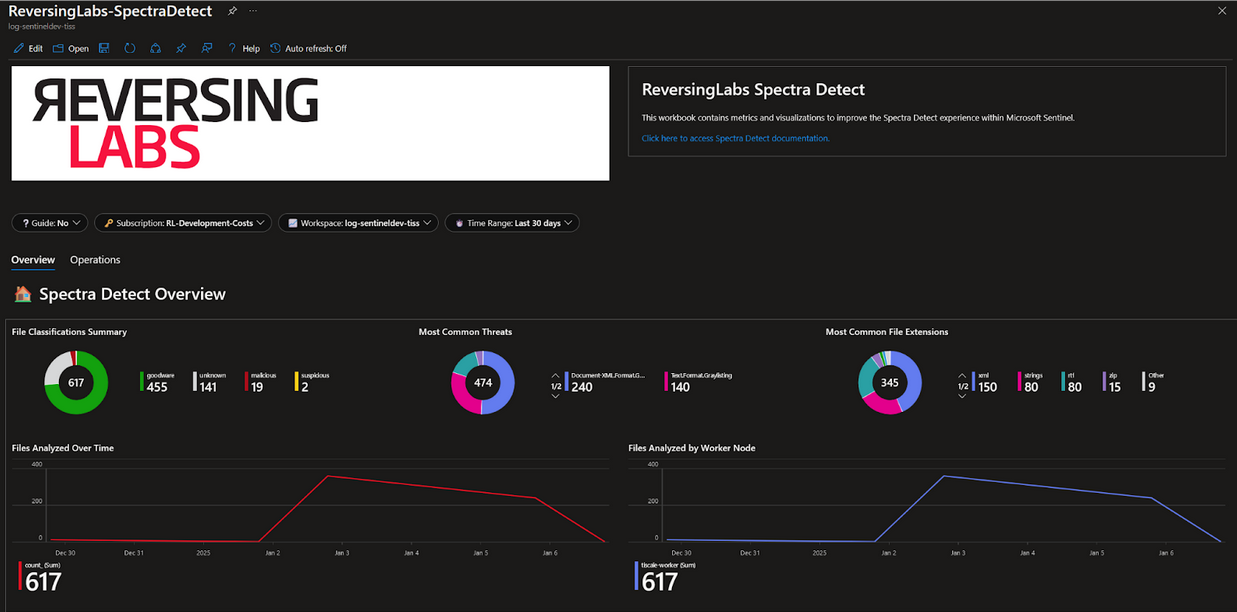Screen dimensions: 1237x612
Task: Switch to the Overview tab
Action: coord(33,260)
